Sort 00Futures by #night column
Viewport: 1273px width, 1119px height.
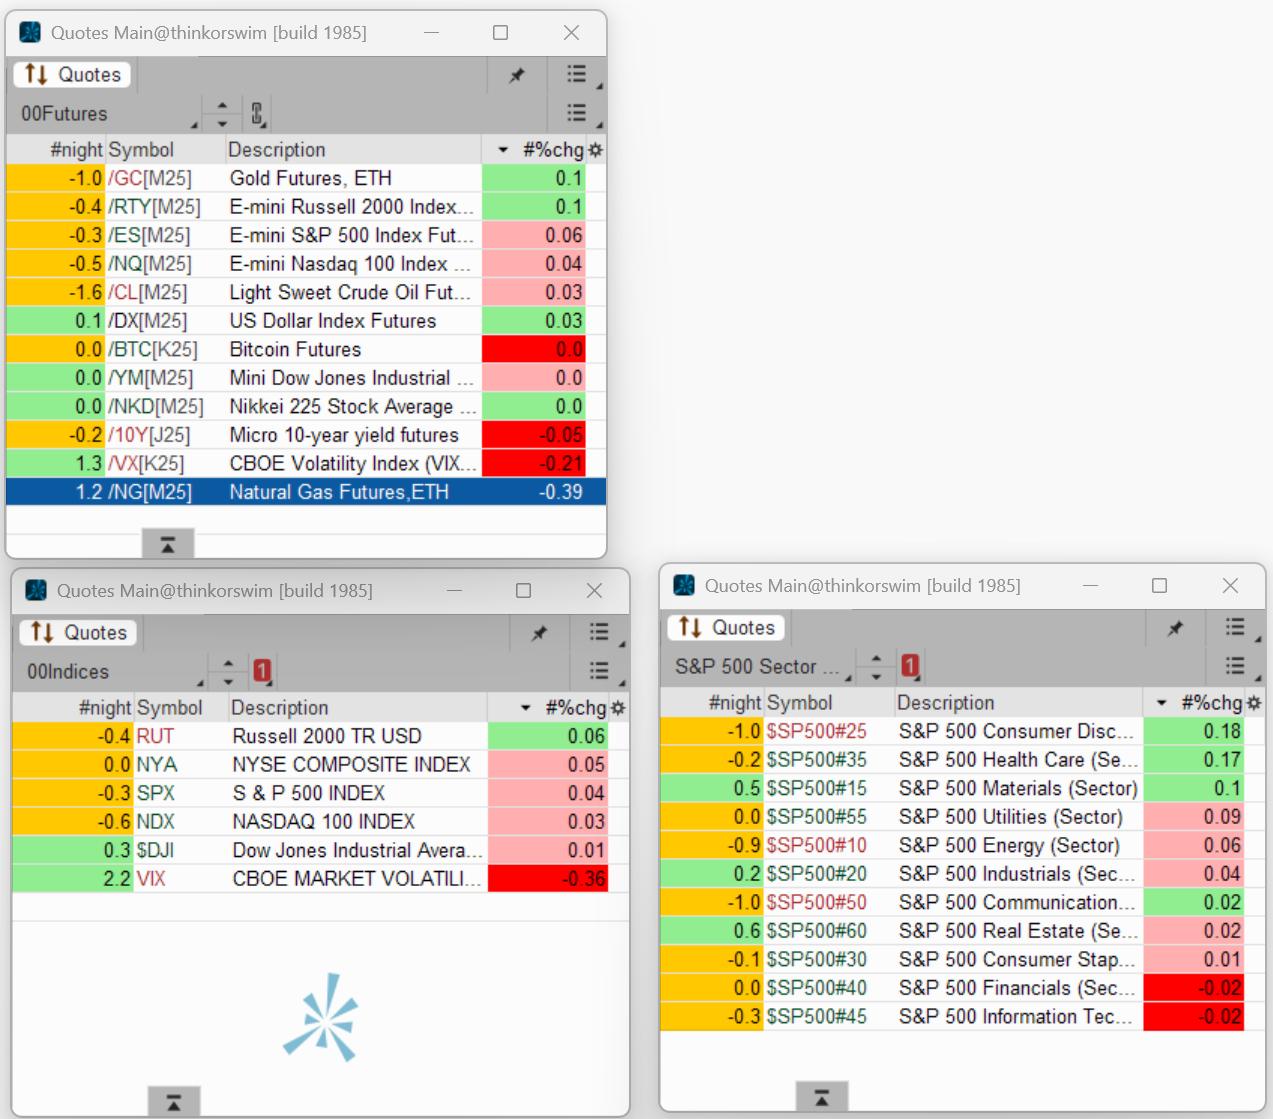56,150
